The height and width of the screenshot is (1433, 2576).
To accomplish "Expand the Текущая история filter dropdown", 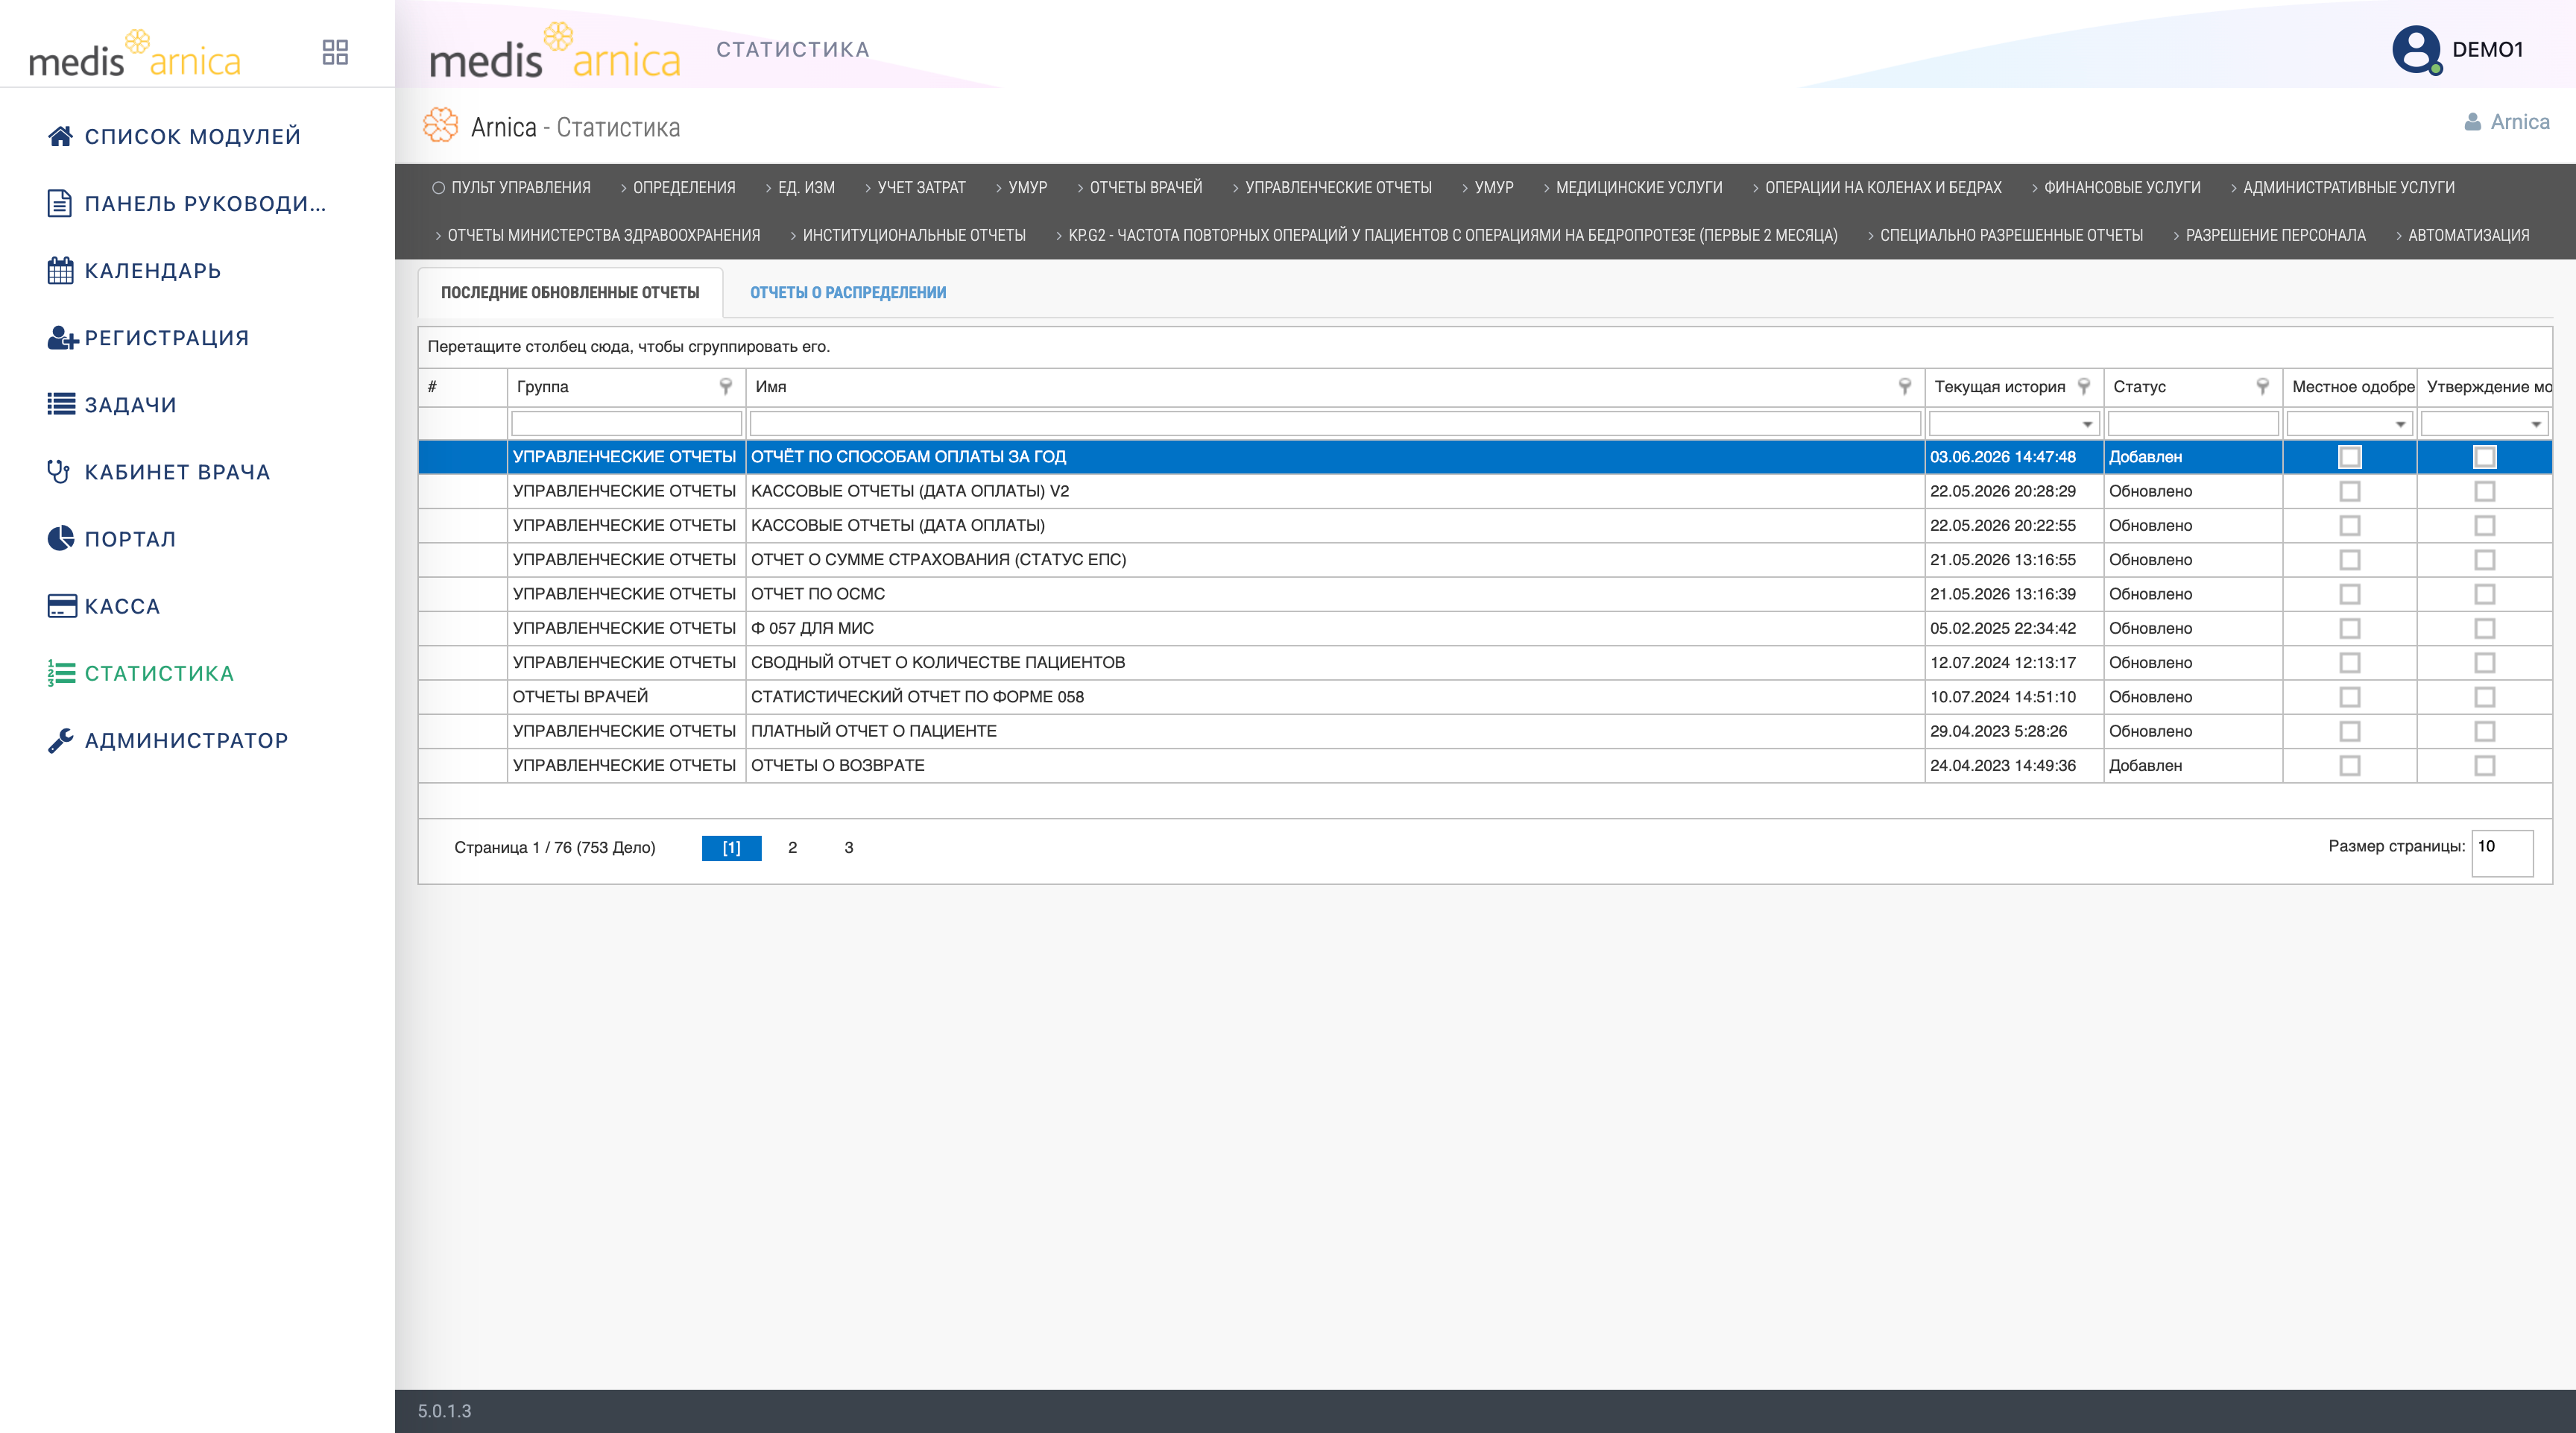I will [x=2087, y=424].
